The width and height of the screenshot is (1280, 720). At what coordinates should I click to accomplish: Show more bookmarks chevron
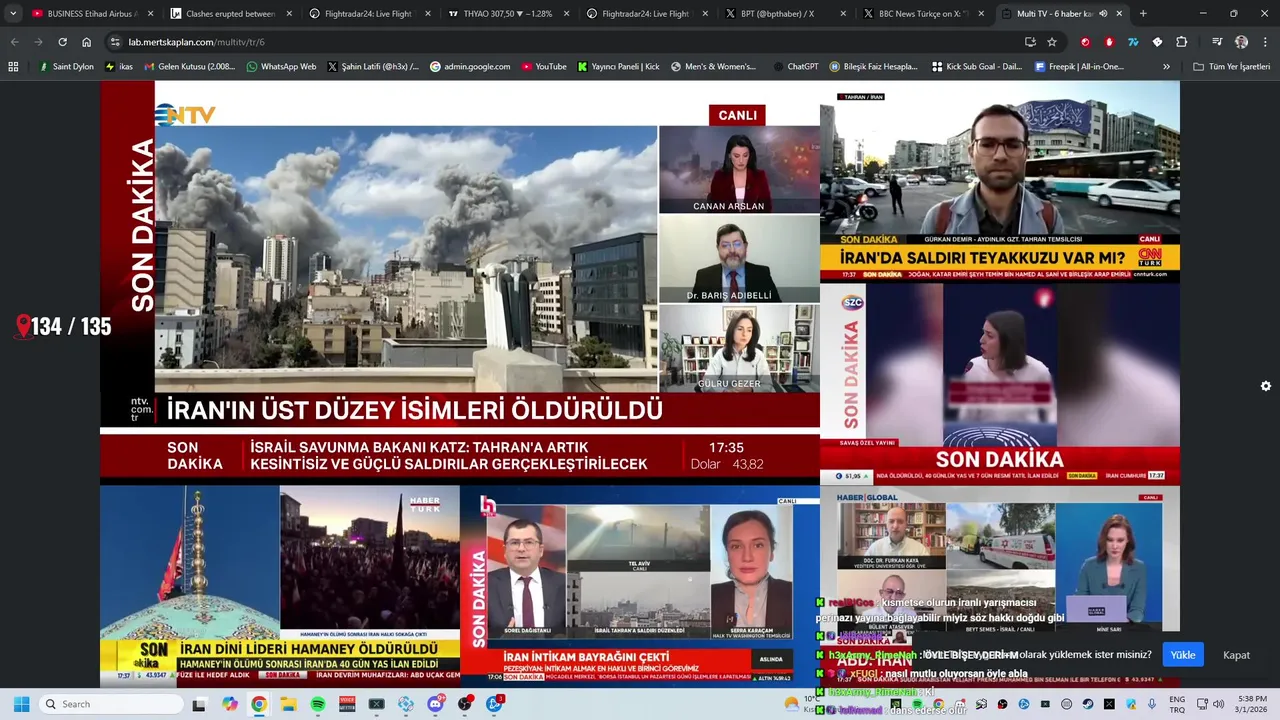(x=1166, y=66)
